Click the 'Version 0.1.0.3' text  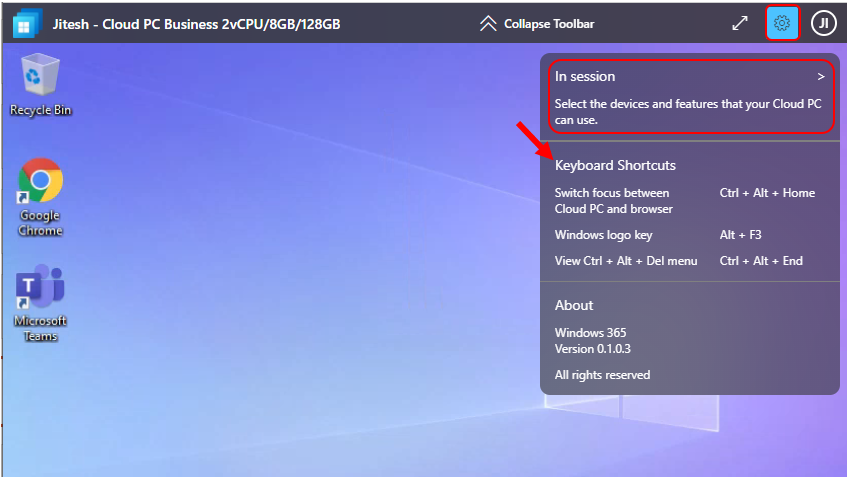[592, 349]
